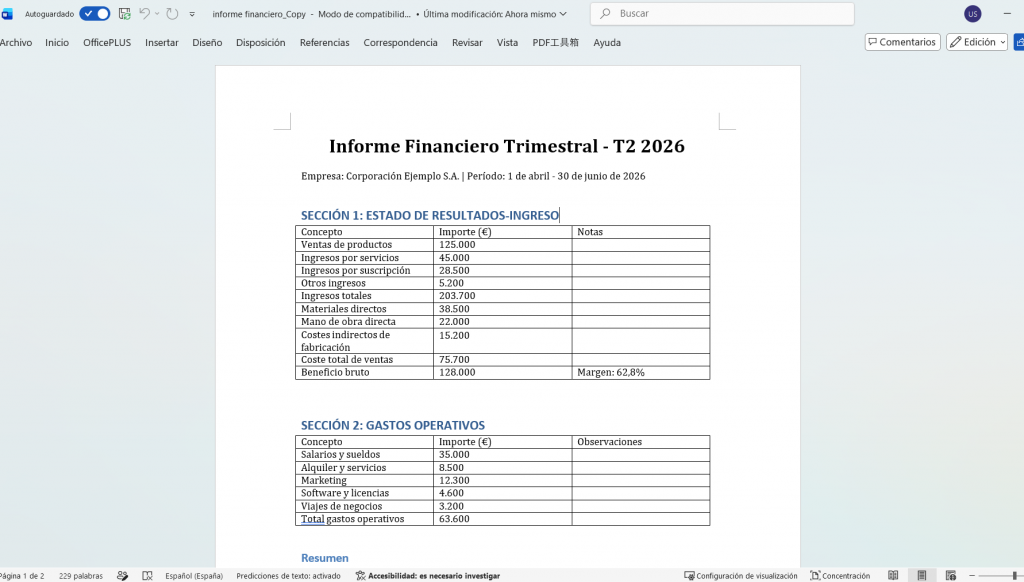Click the Ingresos totales cell

point(364,296)
